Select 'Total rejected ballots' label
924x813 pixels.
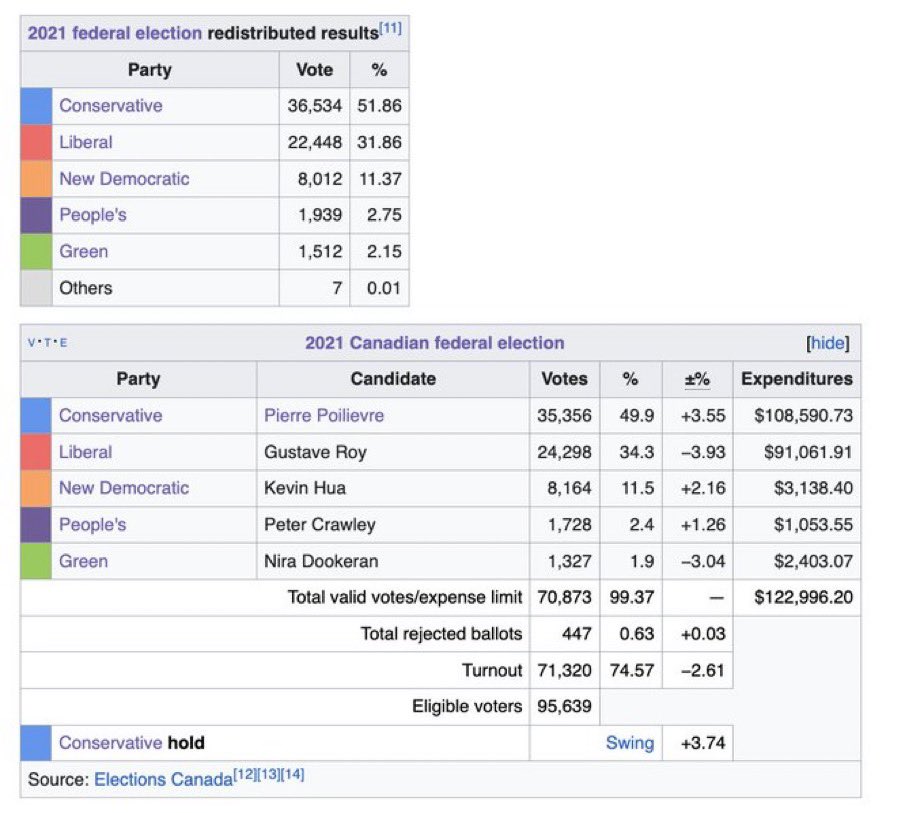pos(441,634)
